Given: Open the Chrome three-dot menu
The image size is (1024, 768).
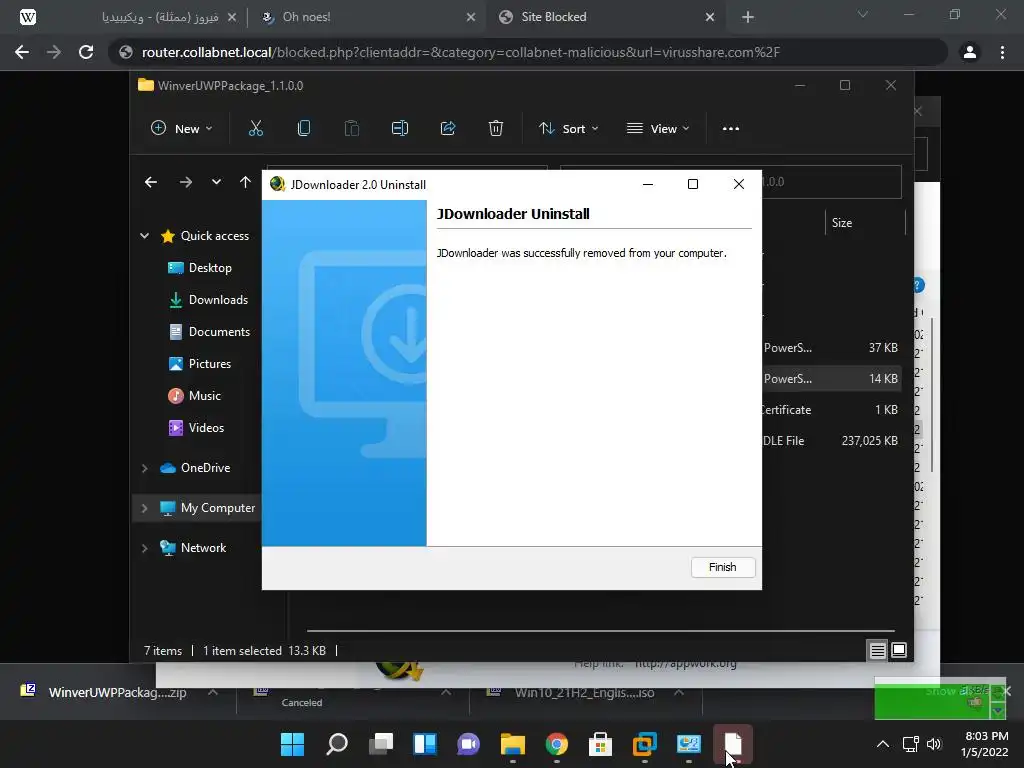Looking at the screenshot, I should click(x=1002, y=52).
